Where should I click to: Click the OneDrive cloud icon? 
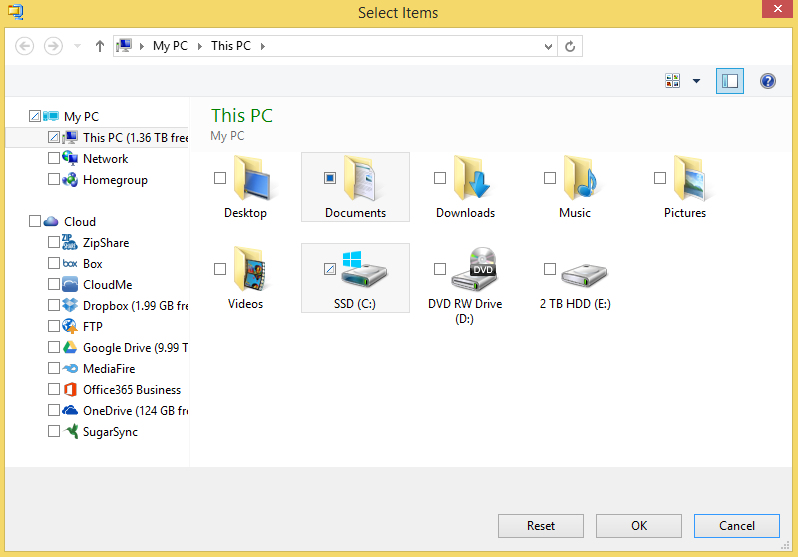[70, 410]
